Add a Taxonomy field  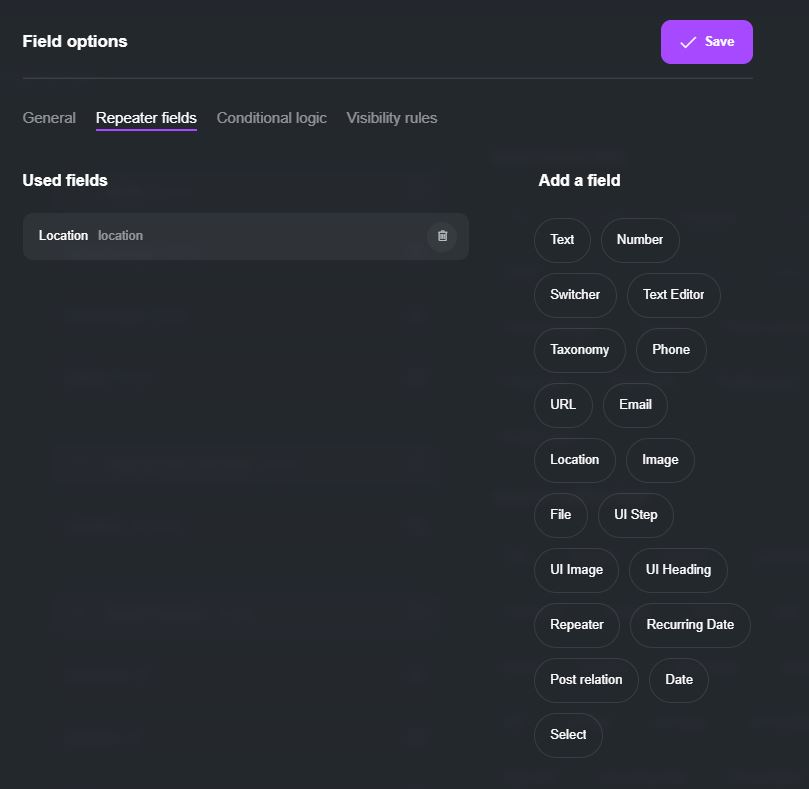click(x=579, y=350)
